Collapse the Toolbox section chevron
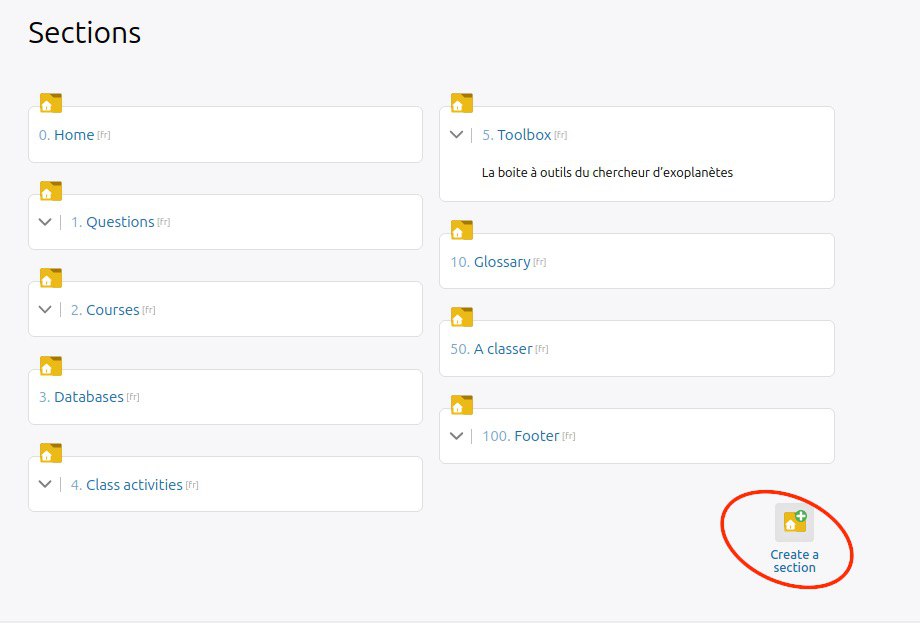920x623 pixels. [x=456, y=134]
